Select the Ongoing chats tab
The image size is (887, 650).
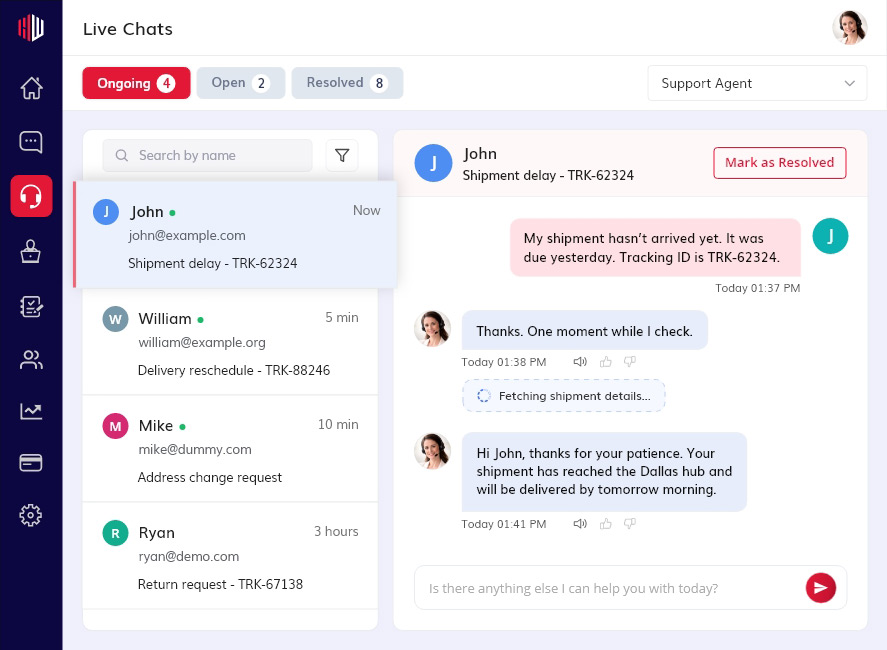[x=136, y=83]
